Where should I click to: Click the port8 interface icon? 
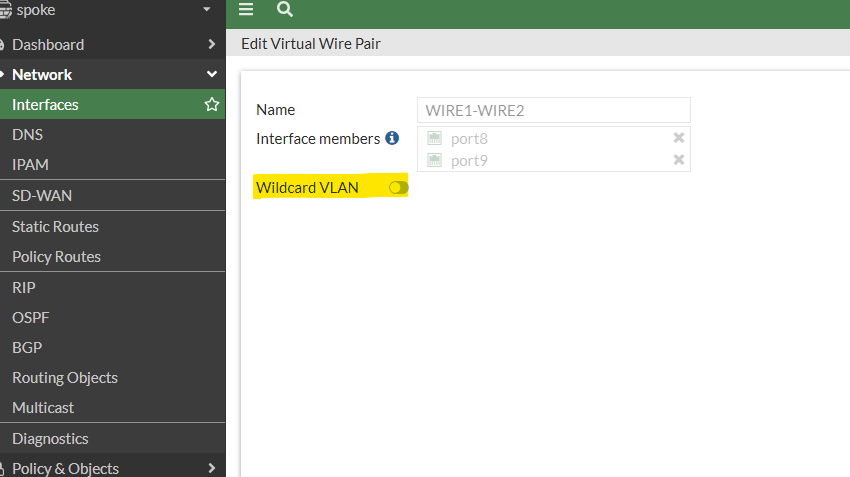434,138
